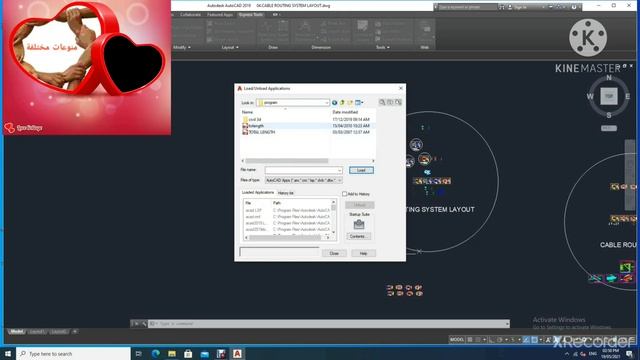Go back using the Look in back arrow icon
Image resolution: width=640 pixels, height=360 pixels.
pyautogui.click(x=334, y=102)
